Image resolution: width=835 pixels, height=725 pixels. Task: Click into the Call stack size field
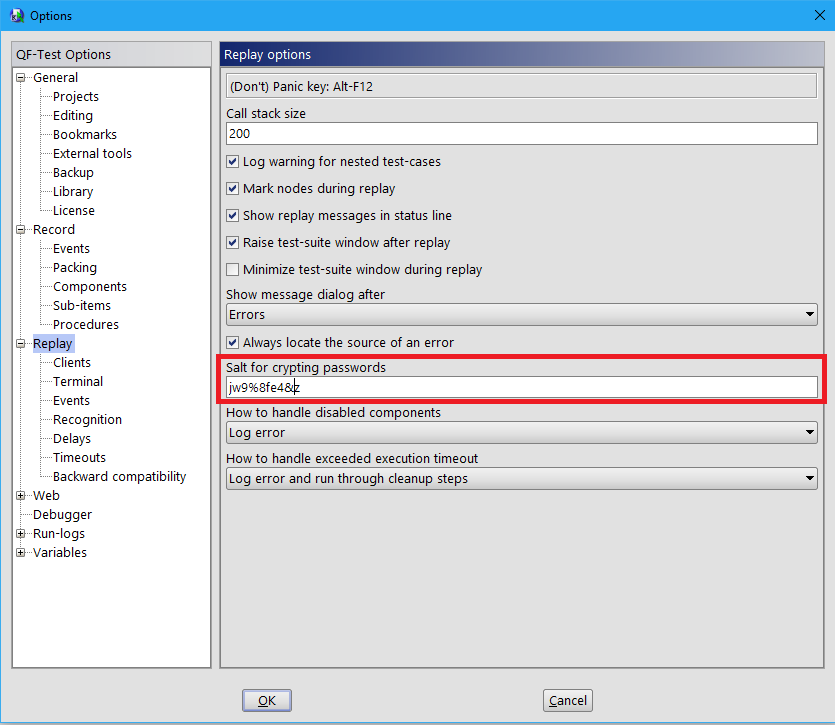point(521,134)
